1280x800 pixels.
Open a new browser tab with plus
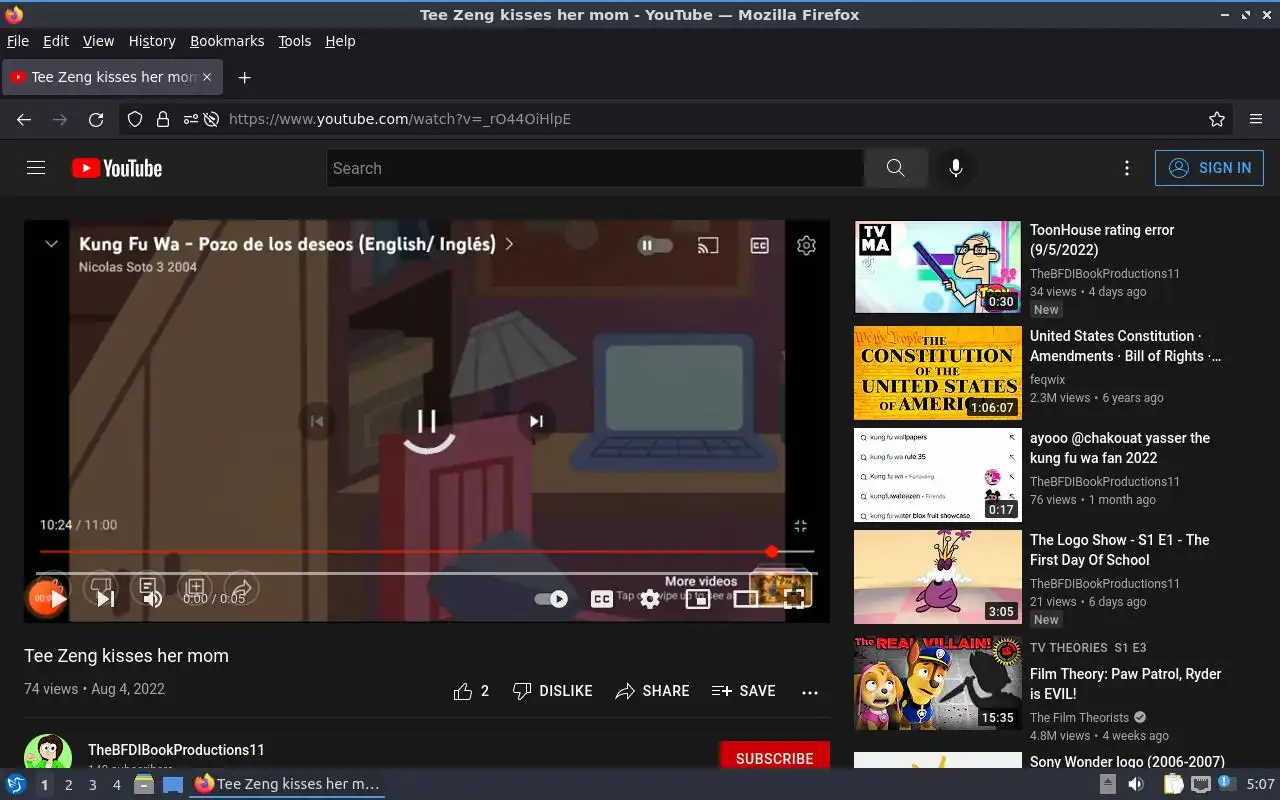[x=244, y=77]
